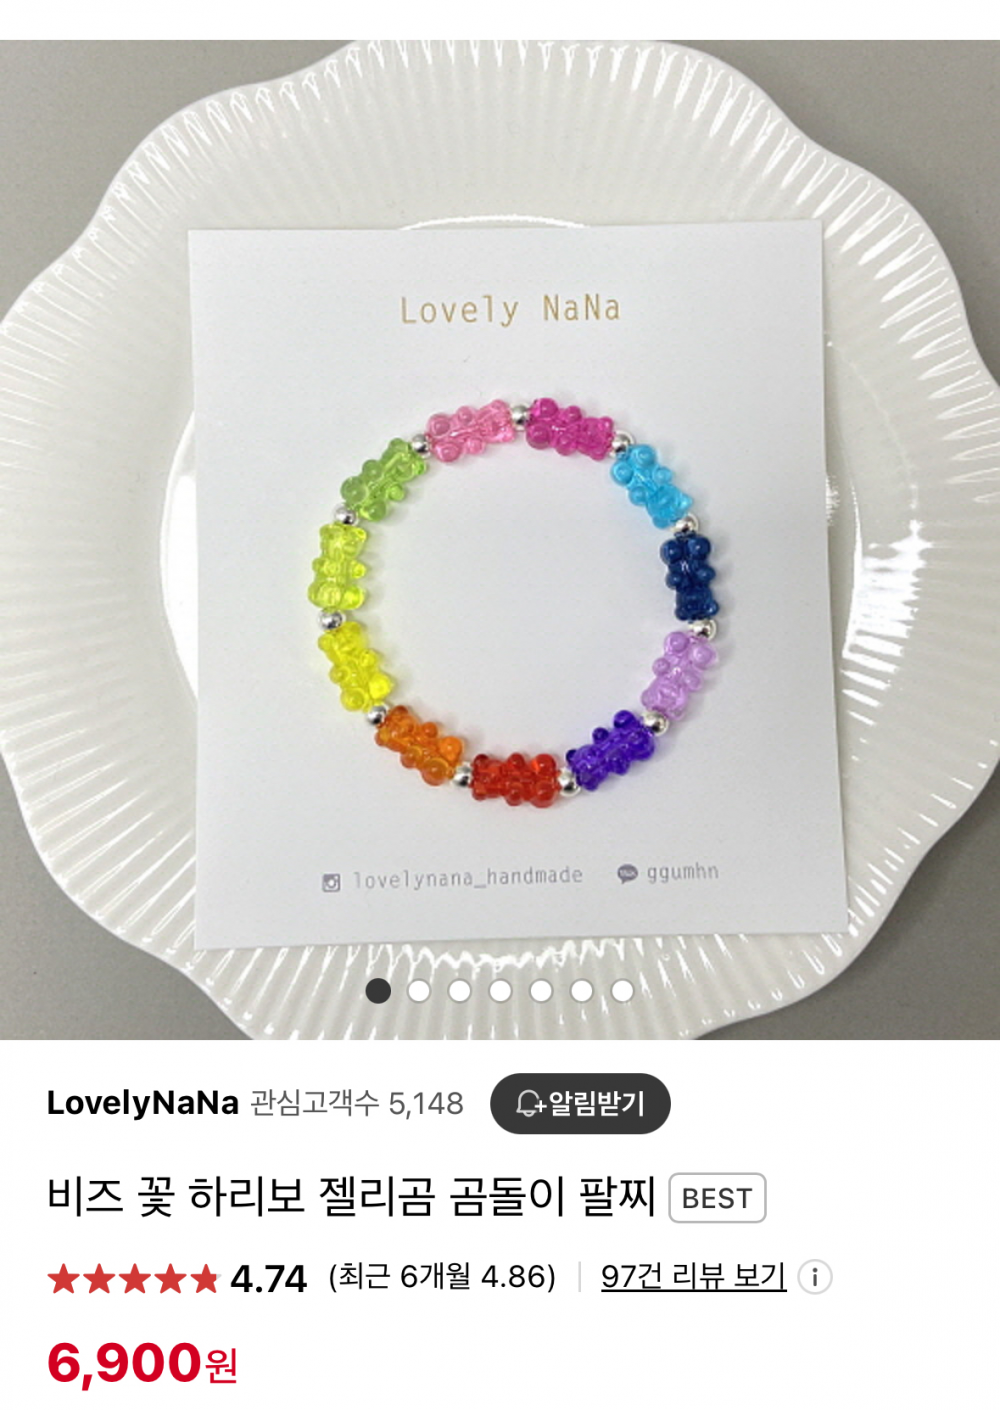Tap the BEST badge next to title
The image size is (1000, 1410).
[x=717, y=1198]
